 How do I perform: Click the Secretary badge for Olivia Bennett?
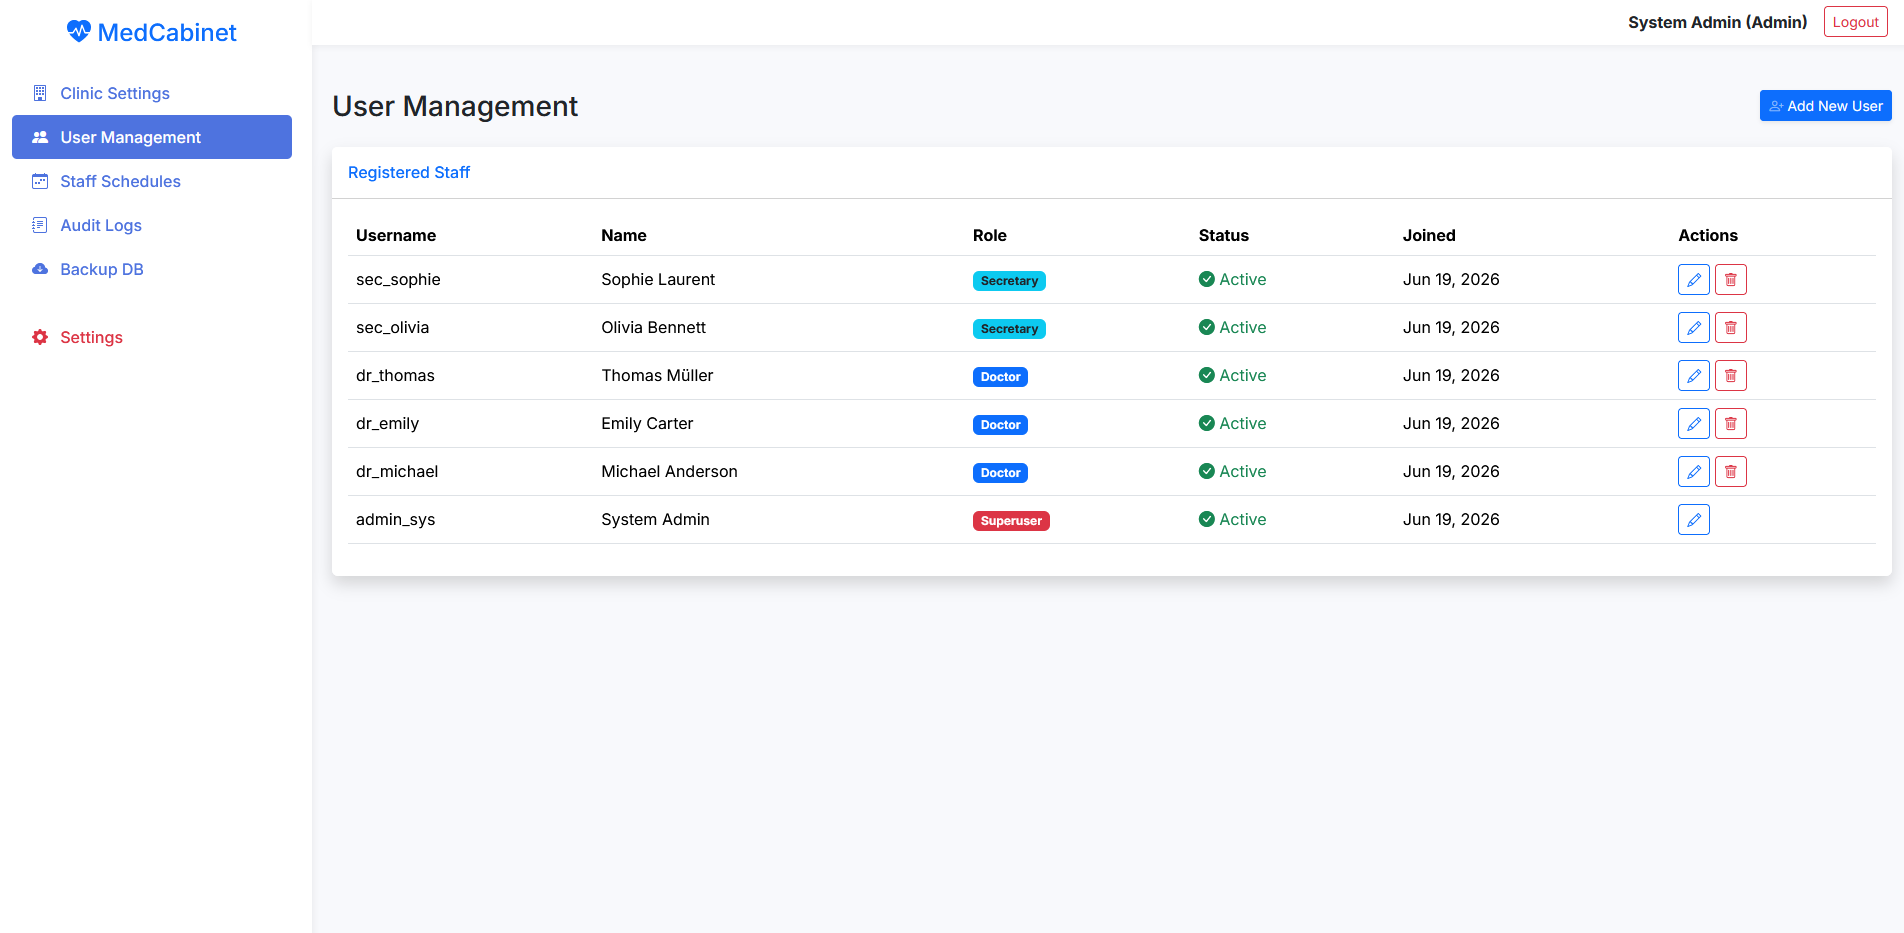[x=1009, y=329]
